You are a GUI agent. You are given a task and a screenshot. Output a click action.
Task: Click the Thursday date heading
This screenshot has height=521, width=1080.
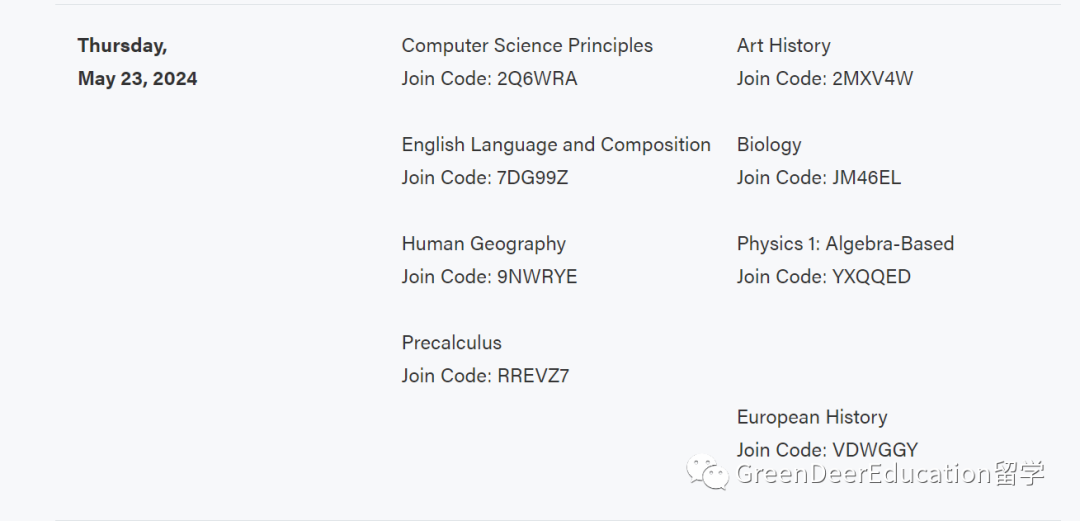[x=123, y=46]
